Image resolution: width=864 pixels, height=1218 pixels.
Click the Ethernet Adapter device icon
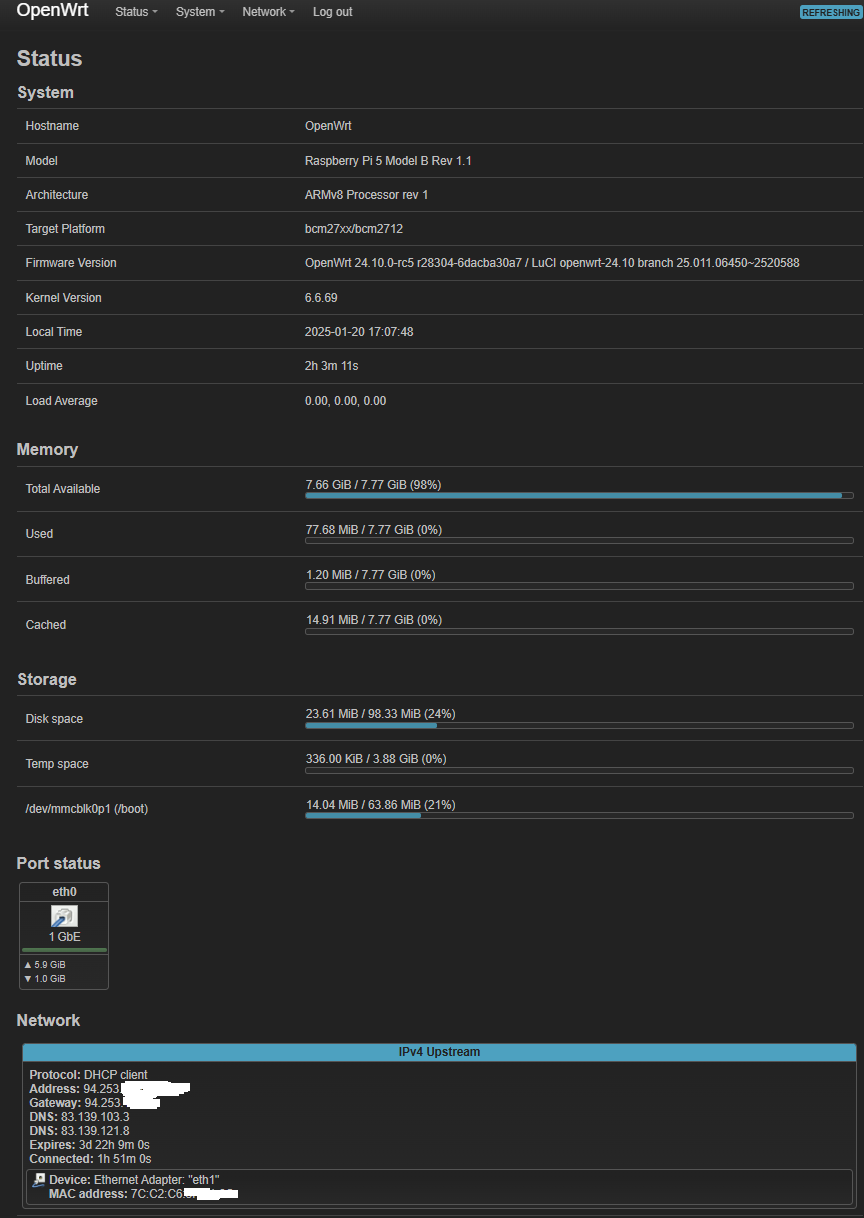(x=39, y=1180)
